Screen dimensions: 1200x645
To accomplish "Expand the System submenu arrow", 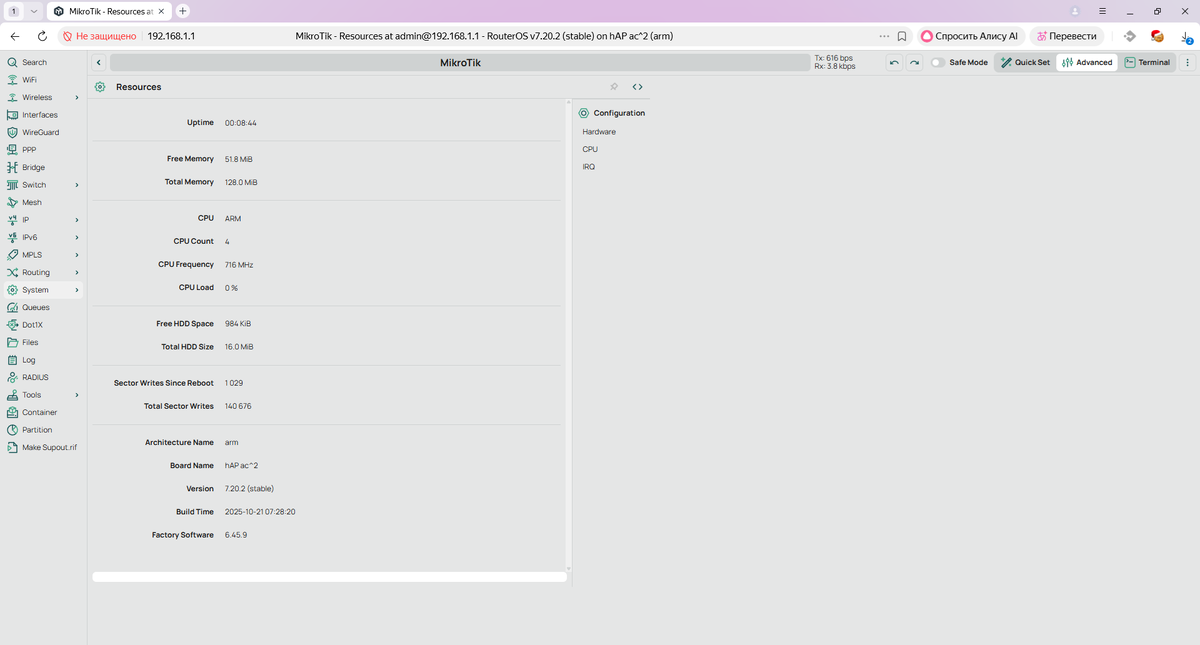I will [77, 290].
